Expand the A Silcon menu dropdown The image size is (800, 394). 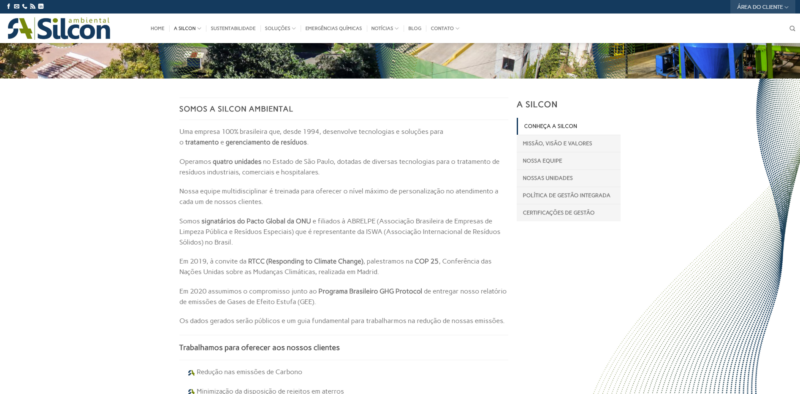pyautogui.click(x=187, y=29)
